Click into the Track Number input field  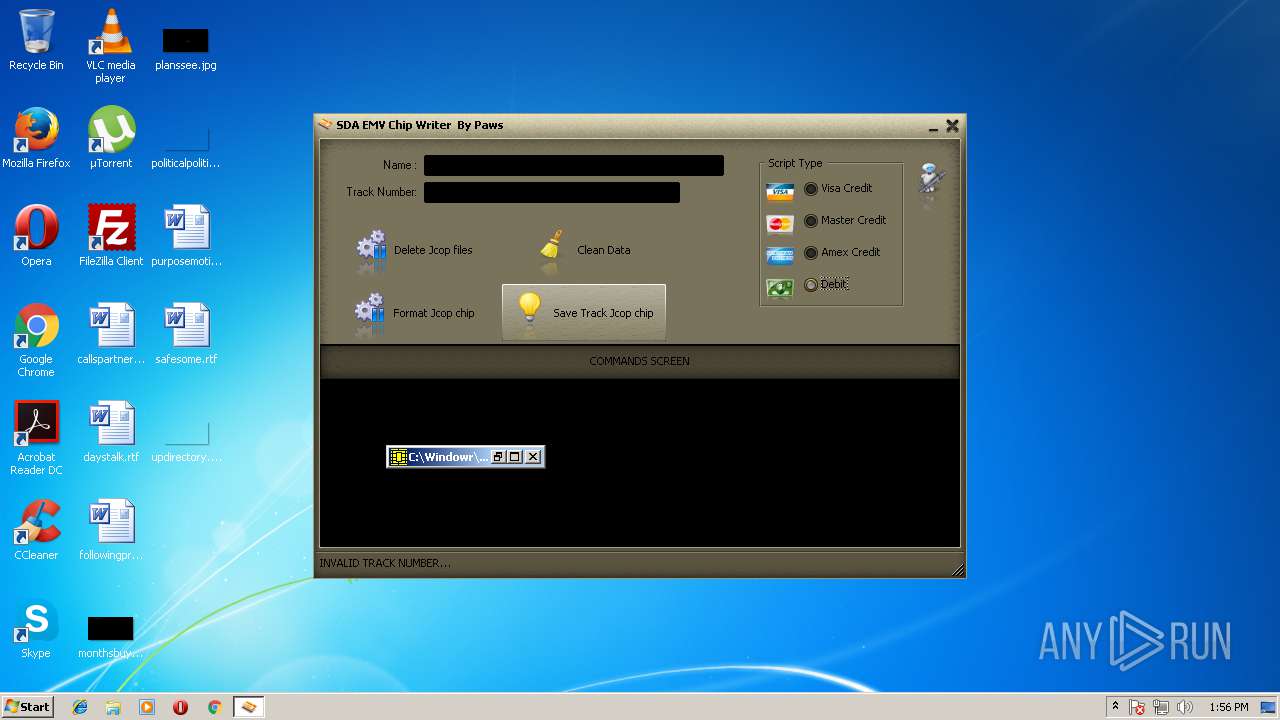coord(552,192)
